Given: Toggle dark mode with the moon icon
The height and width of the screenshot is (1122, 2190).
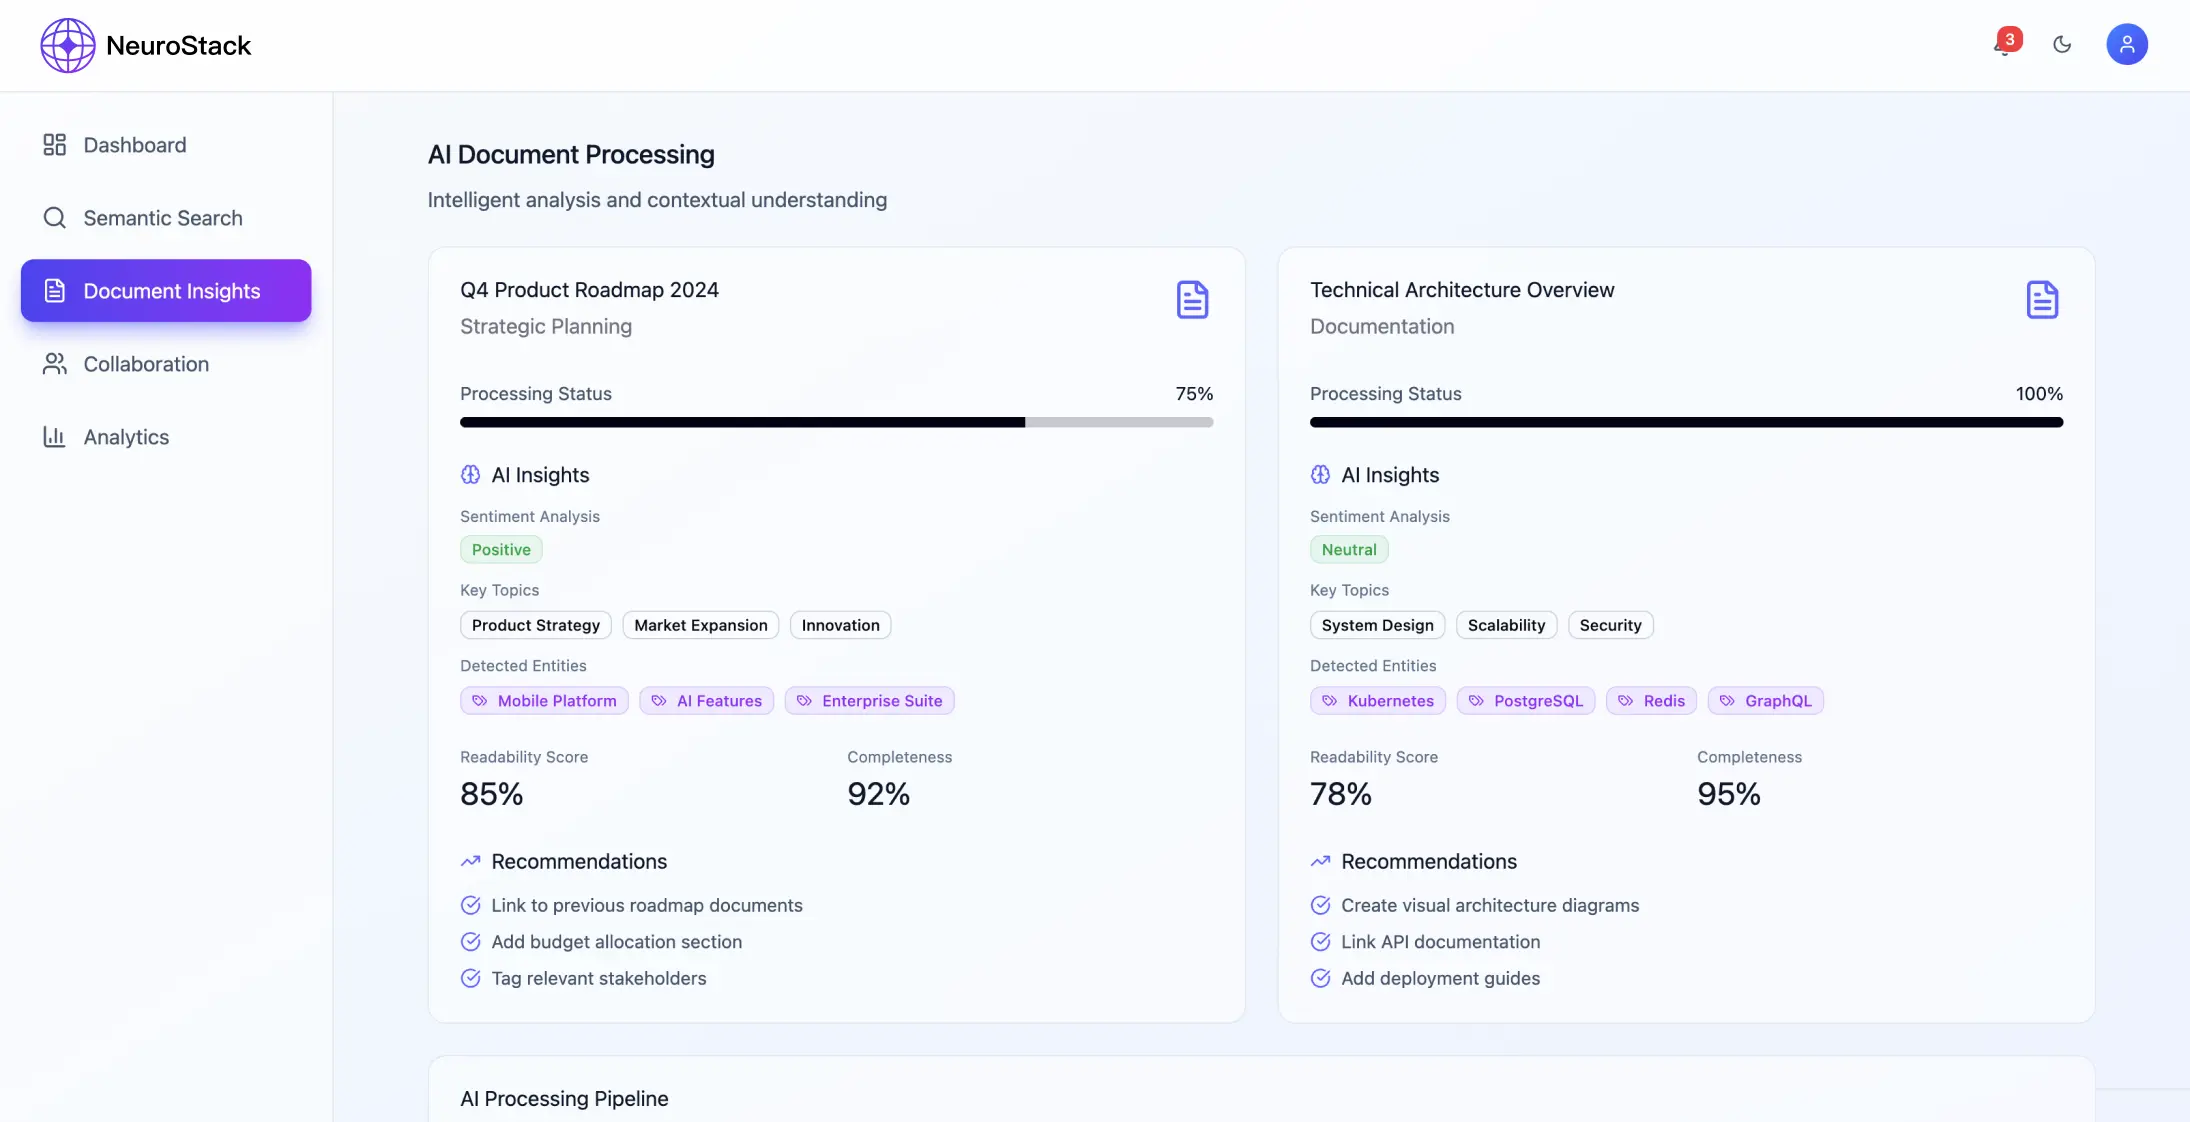Looking at the screenshot, I should tap(2062, 44).
